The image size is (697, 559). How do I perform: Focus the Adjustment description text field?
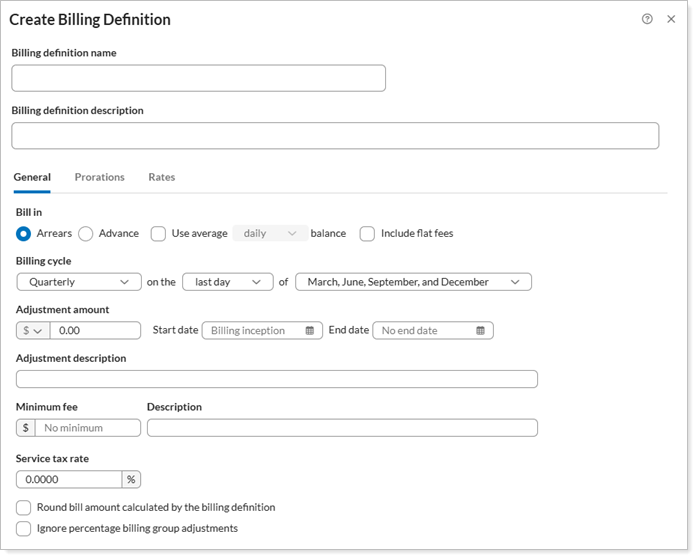click(x=276, y=379)
